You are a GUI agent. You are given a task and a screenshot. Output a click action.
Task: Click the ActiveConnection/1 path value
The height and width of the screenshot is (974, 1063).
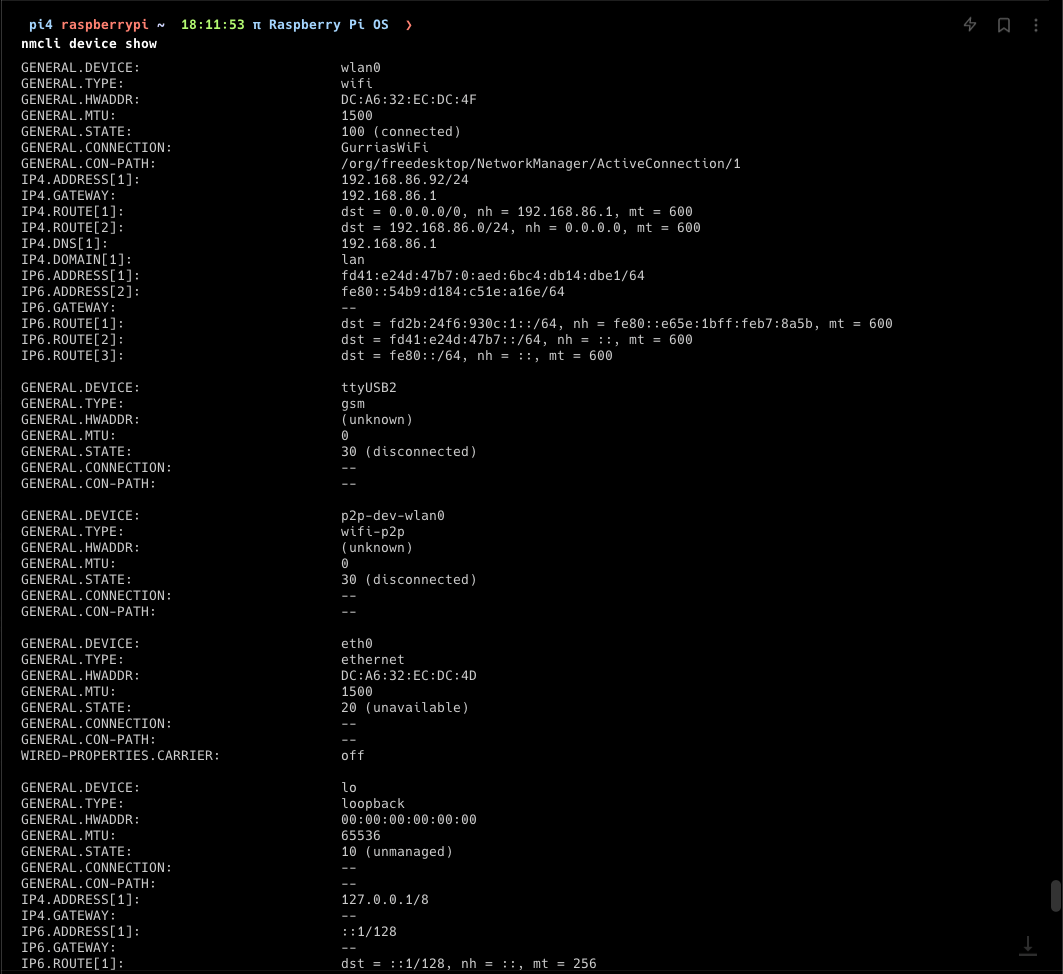coord(540,164)
